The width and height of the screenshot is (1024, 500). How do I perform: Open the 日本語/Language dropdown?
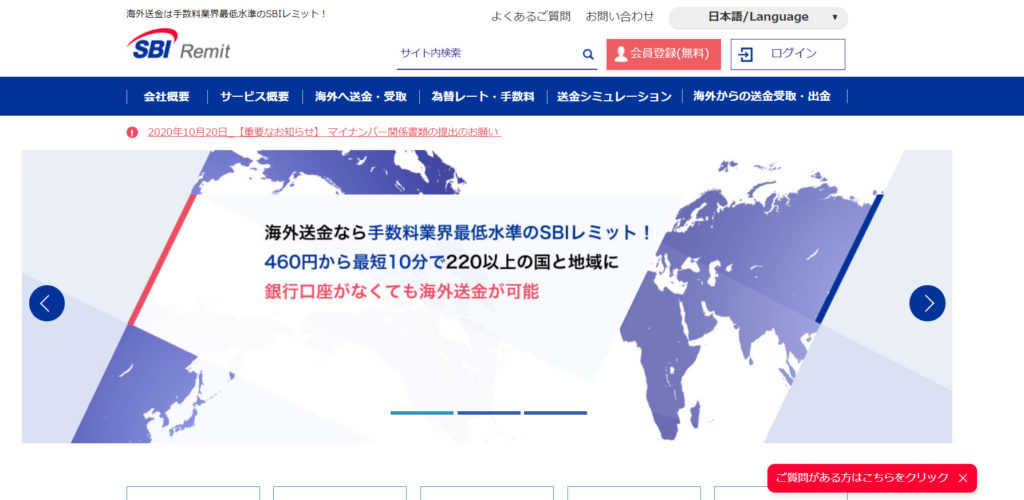[758, 18]
